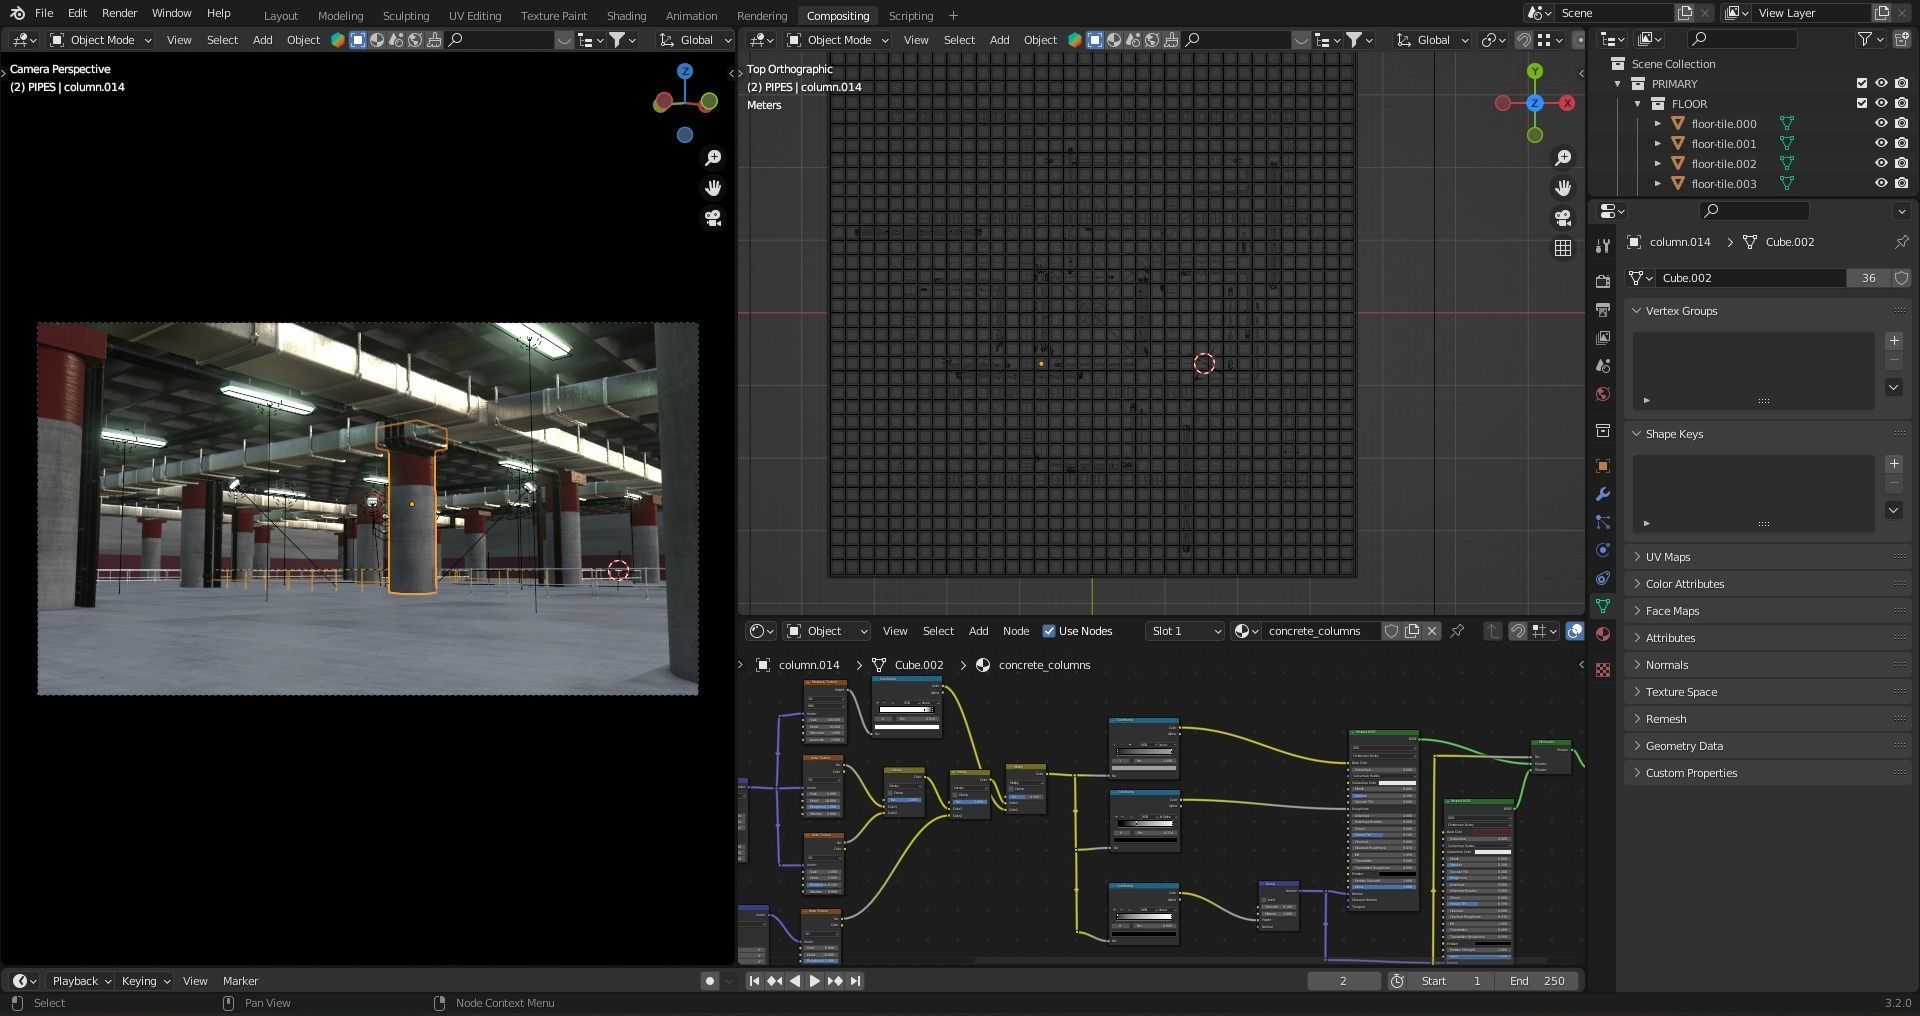Viewport: 1920px width, 1016px height.
Task: Switch to Shading workspace tab
Action: pos(626,16)
